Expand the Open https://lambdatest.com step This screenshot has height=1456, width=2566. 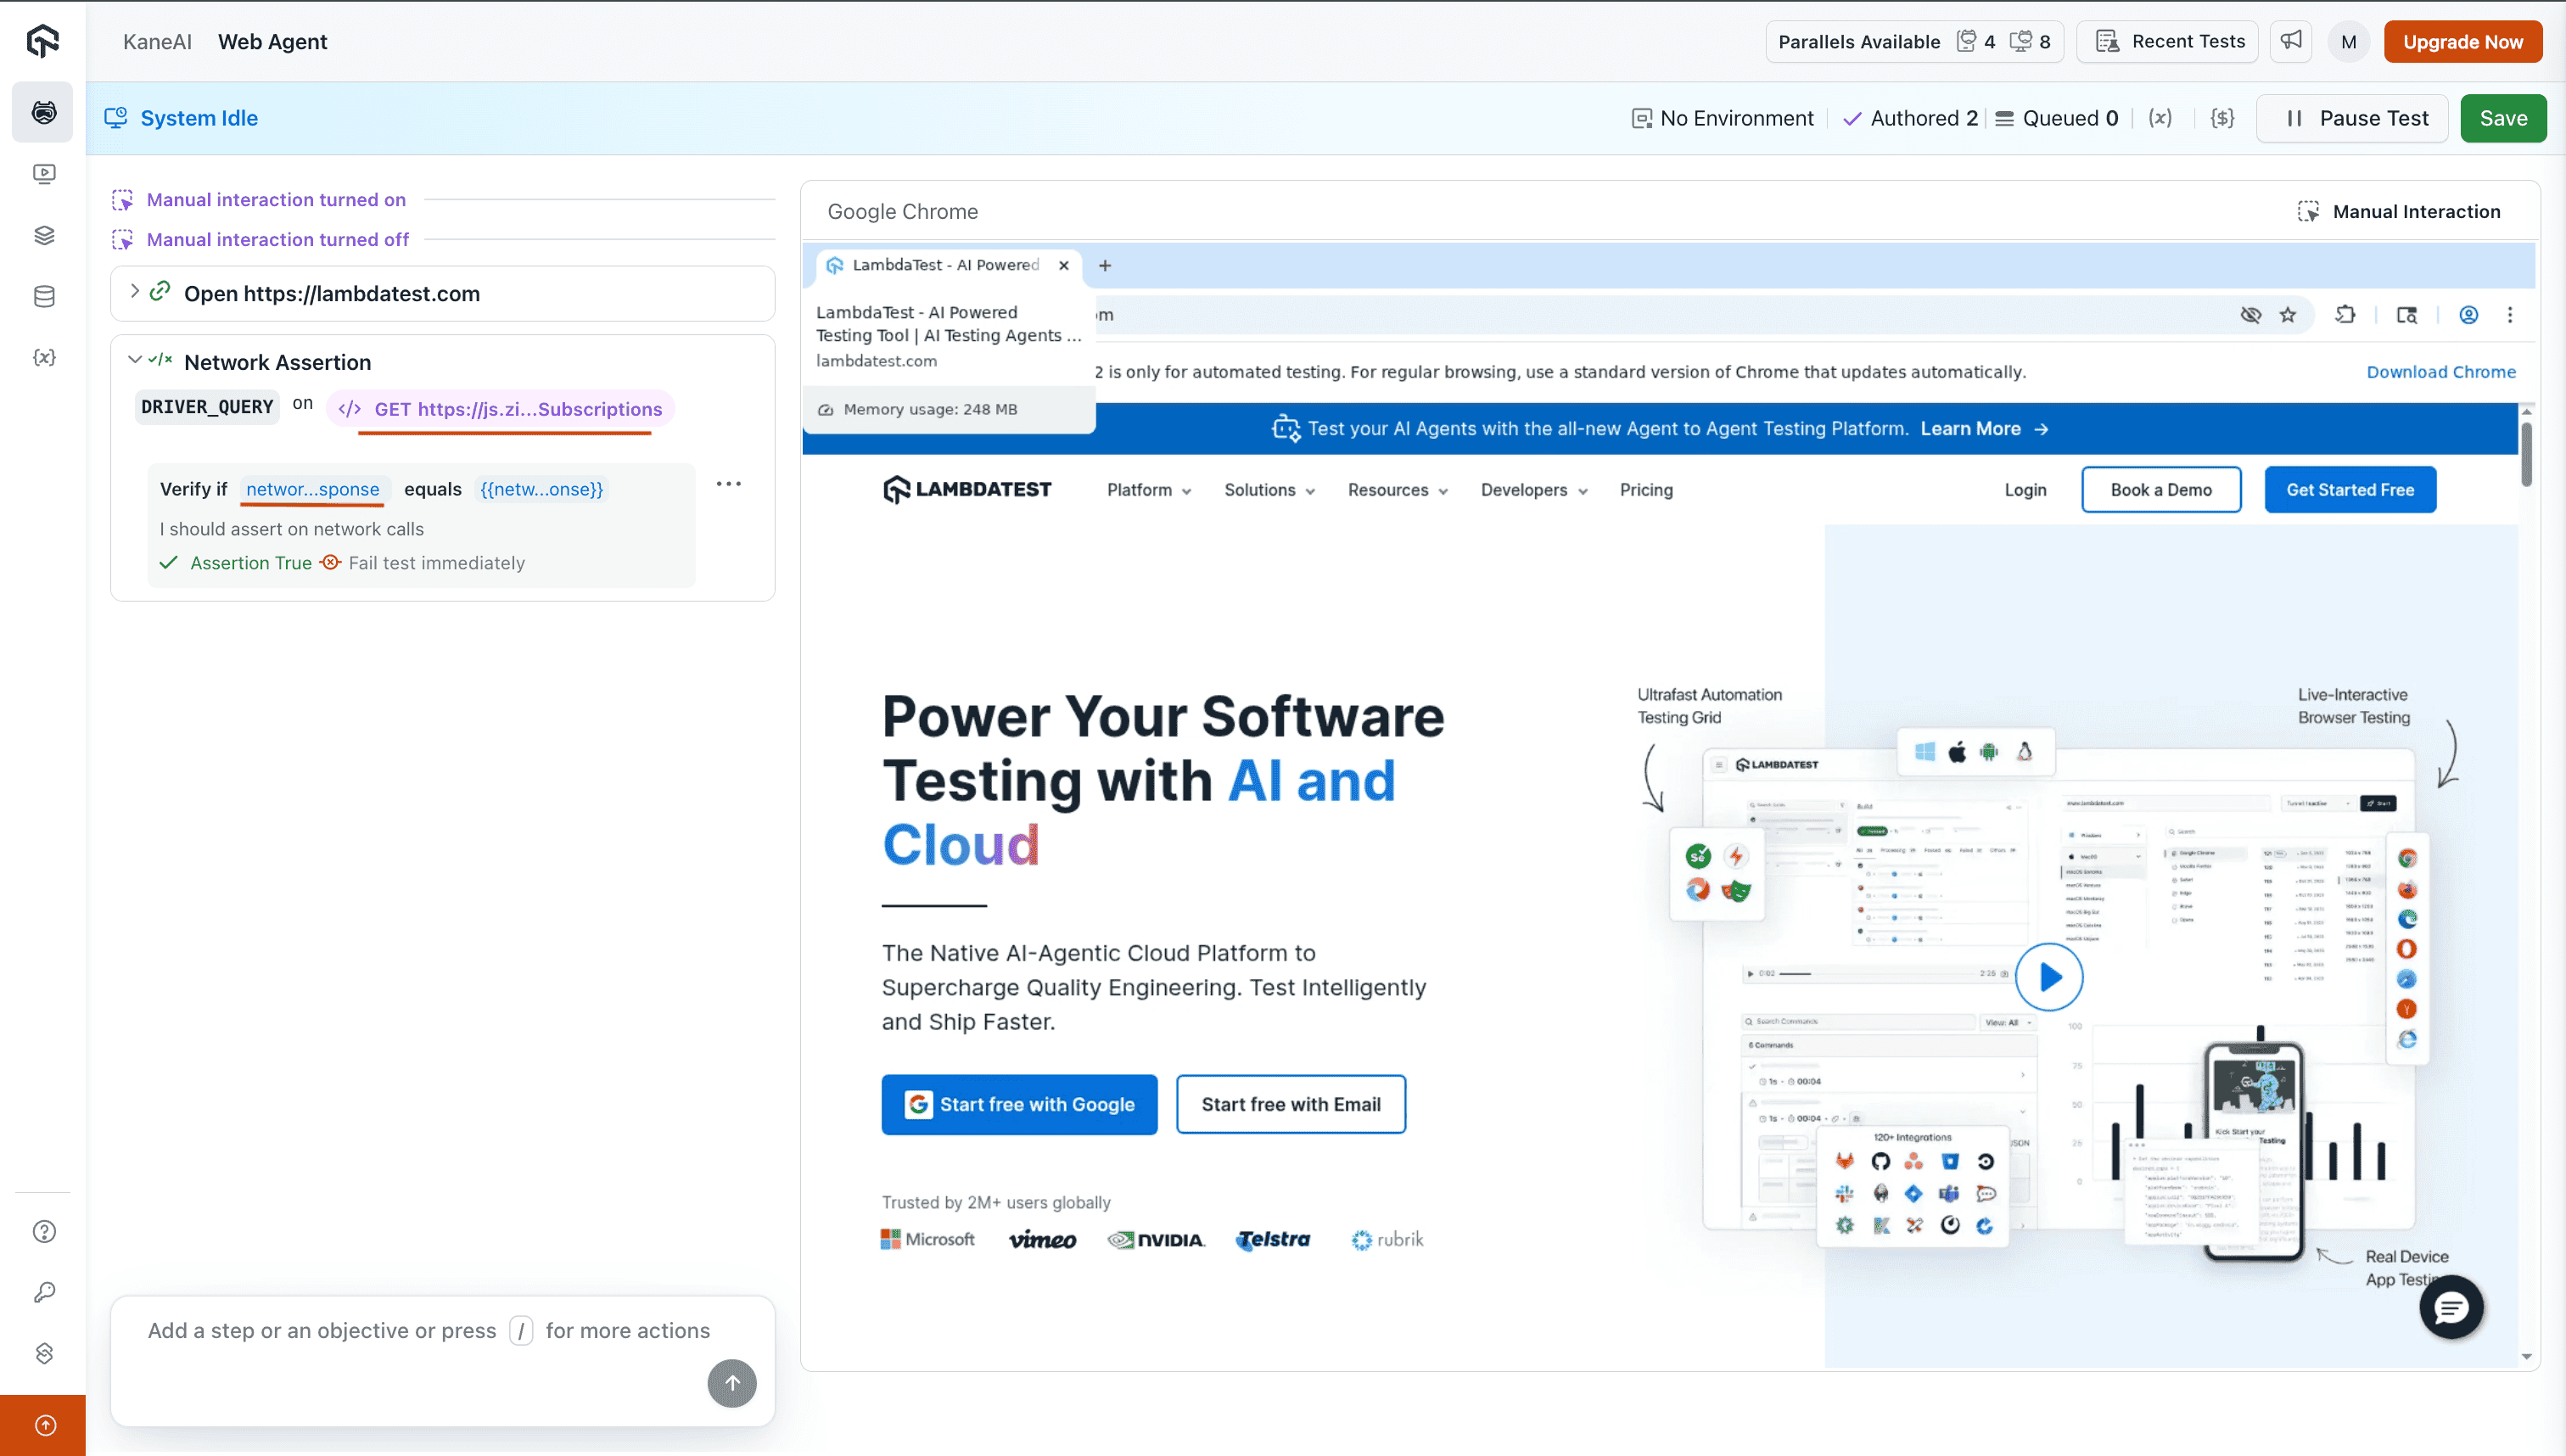point(135,292)
